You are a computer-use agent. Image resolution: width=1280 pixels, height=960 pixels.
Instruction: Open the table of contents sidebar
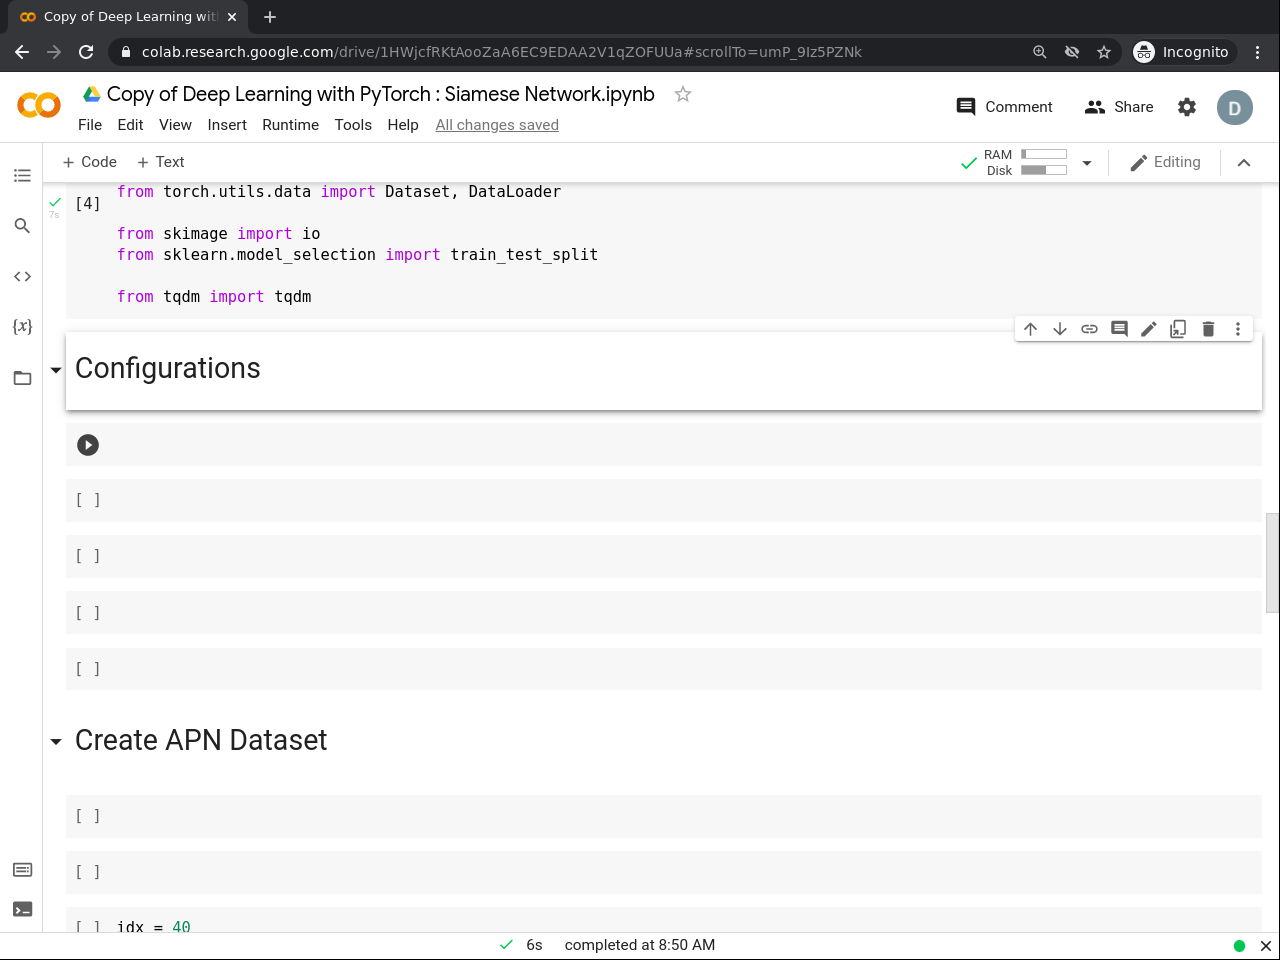[x=22, y=176]
